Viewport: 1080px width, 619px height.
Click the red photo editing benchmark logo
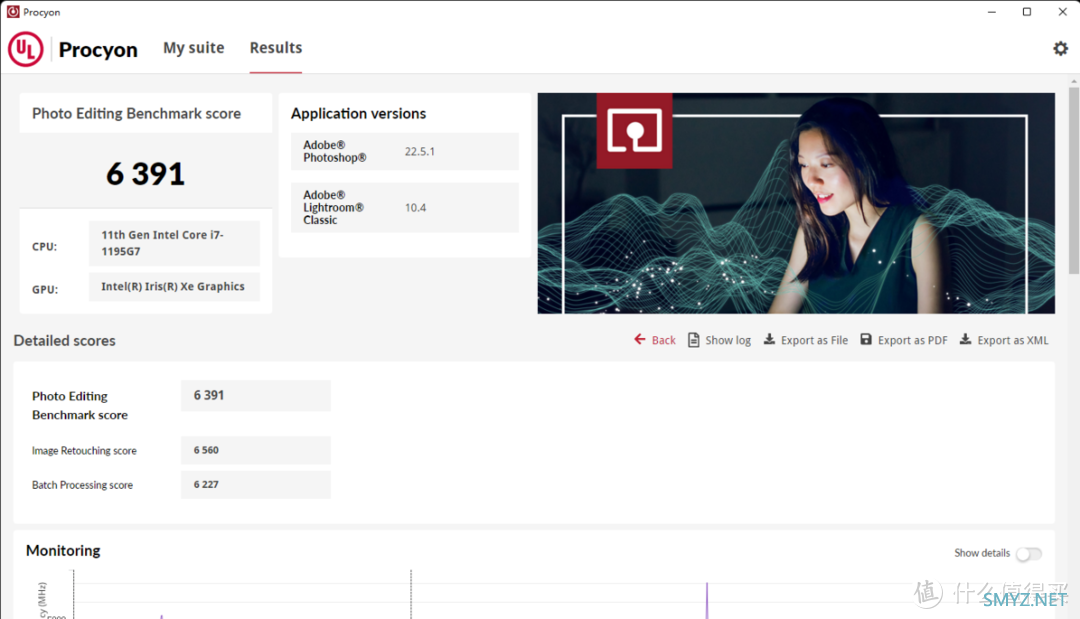click(634, 130)
